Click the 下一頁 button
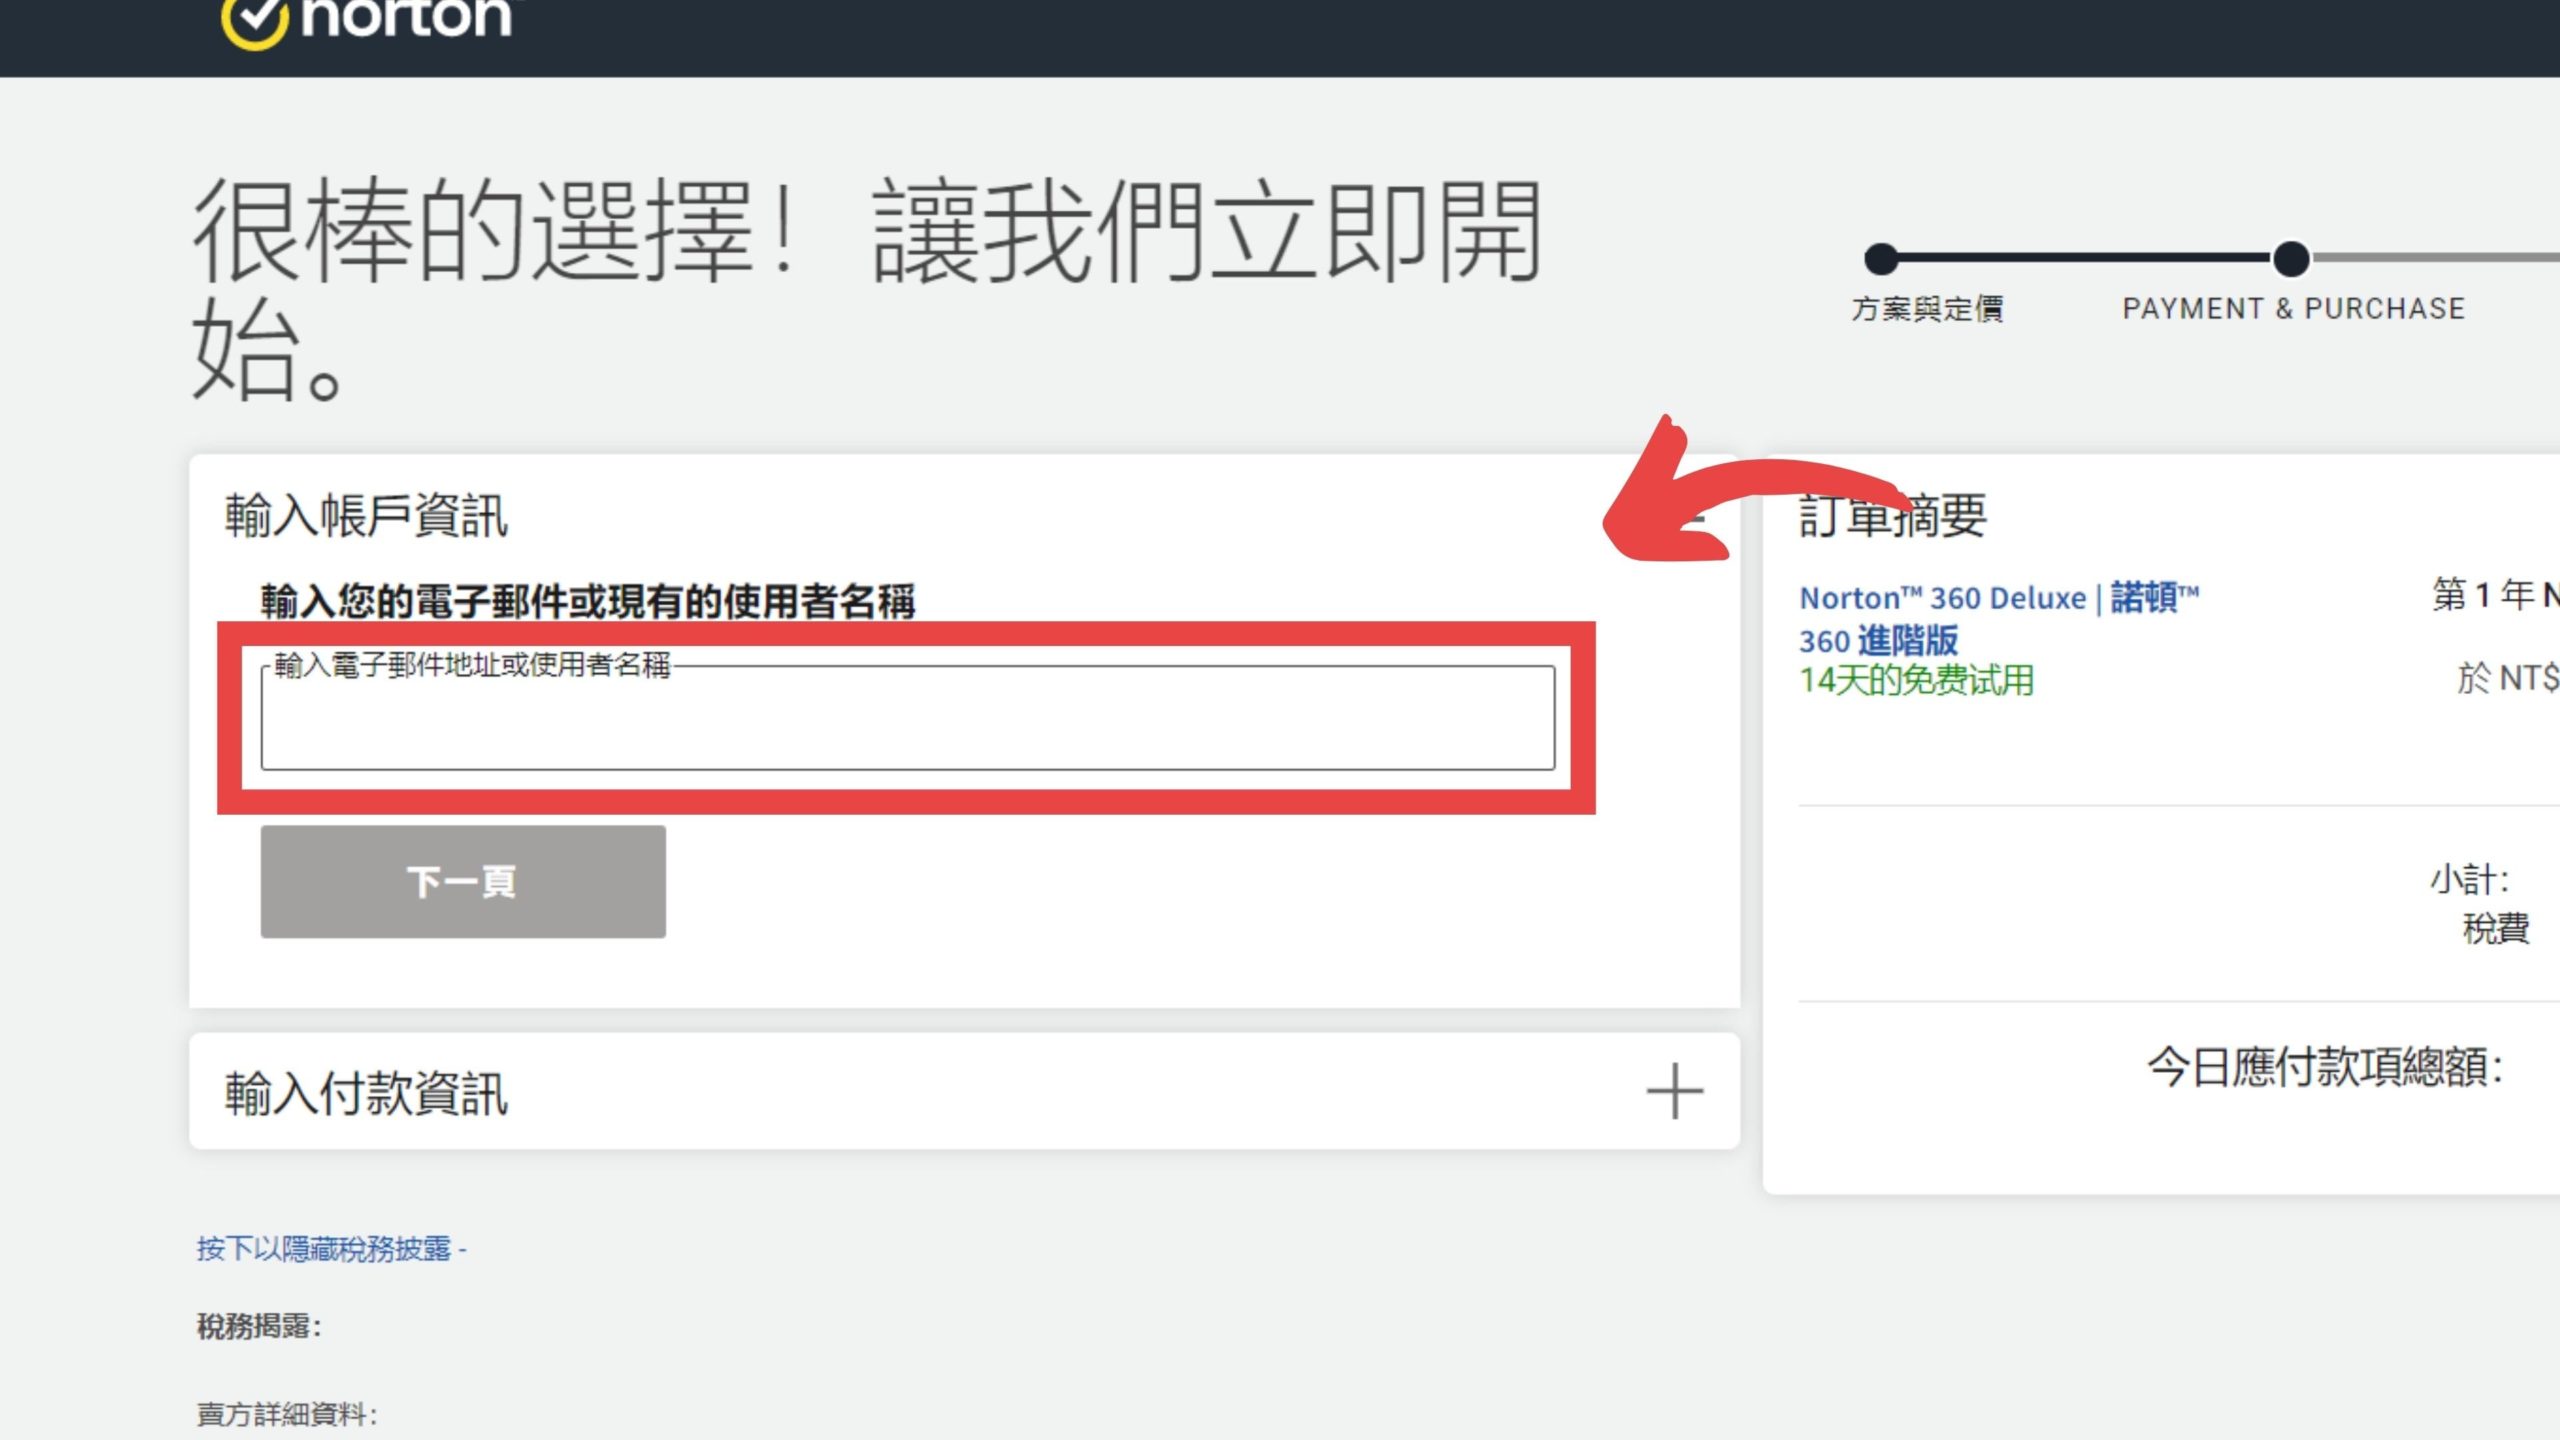Image resolution: width=2560 pixels, height=1440 pixels. [463, 881]
